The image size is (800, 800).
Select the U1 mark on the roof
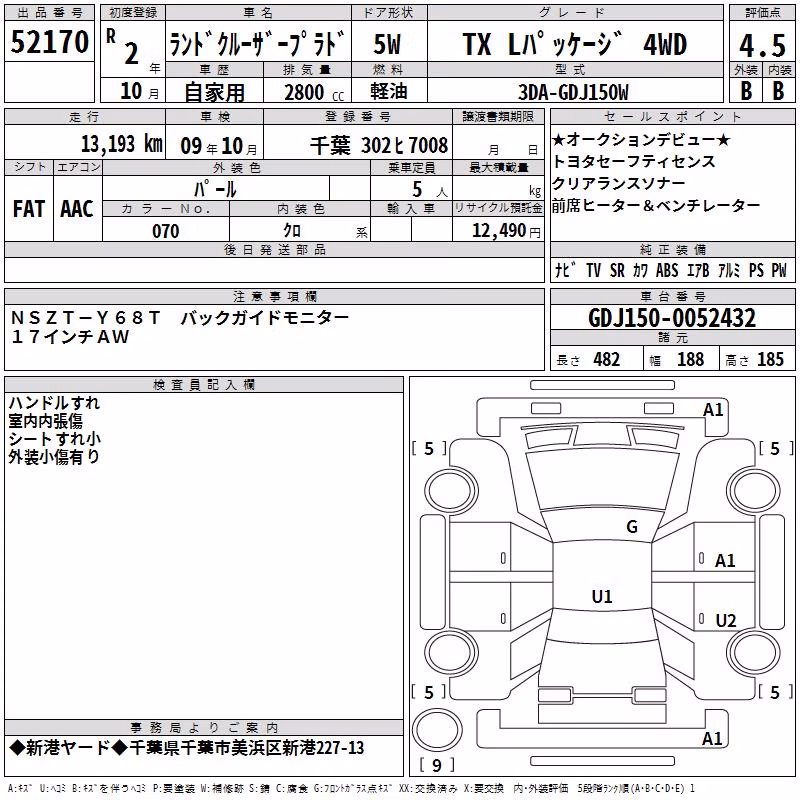click(602, 596)
